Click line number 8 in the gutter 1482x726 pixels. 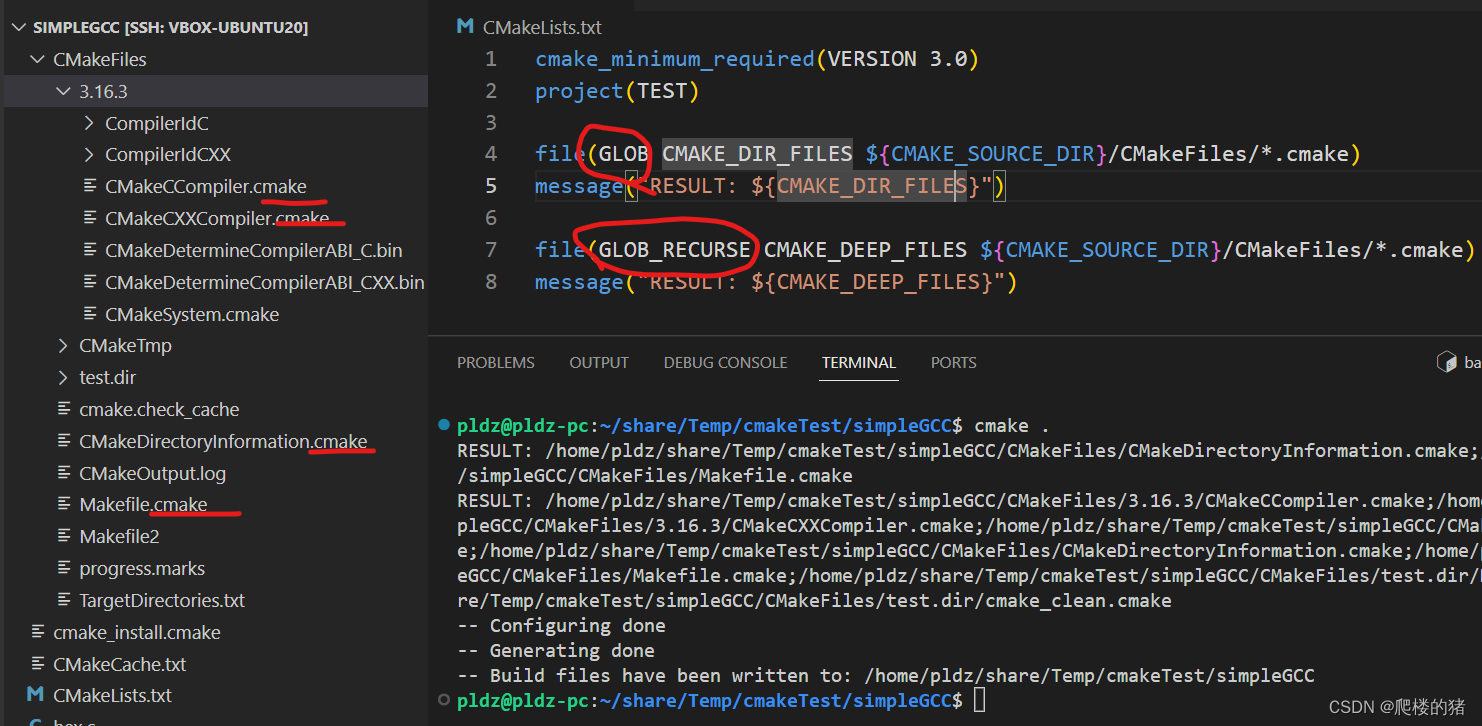tap(491, 282)
